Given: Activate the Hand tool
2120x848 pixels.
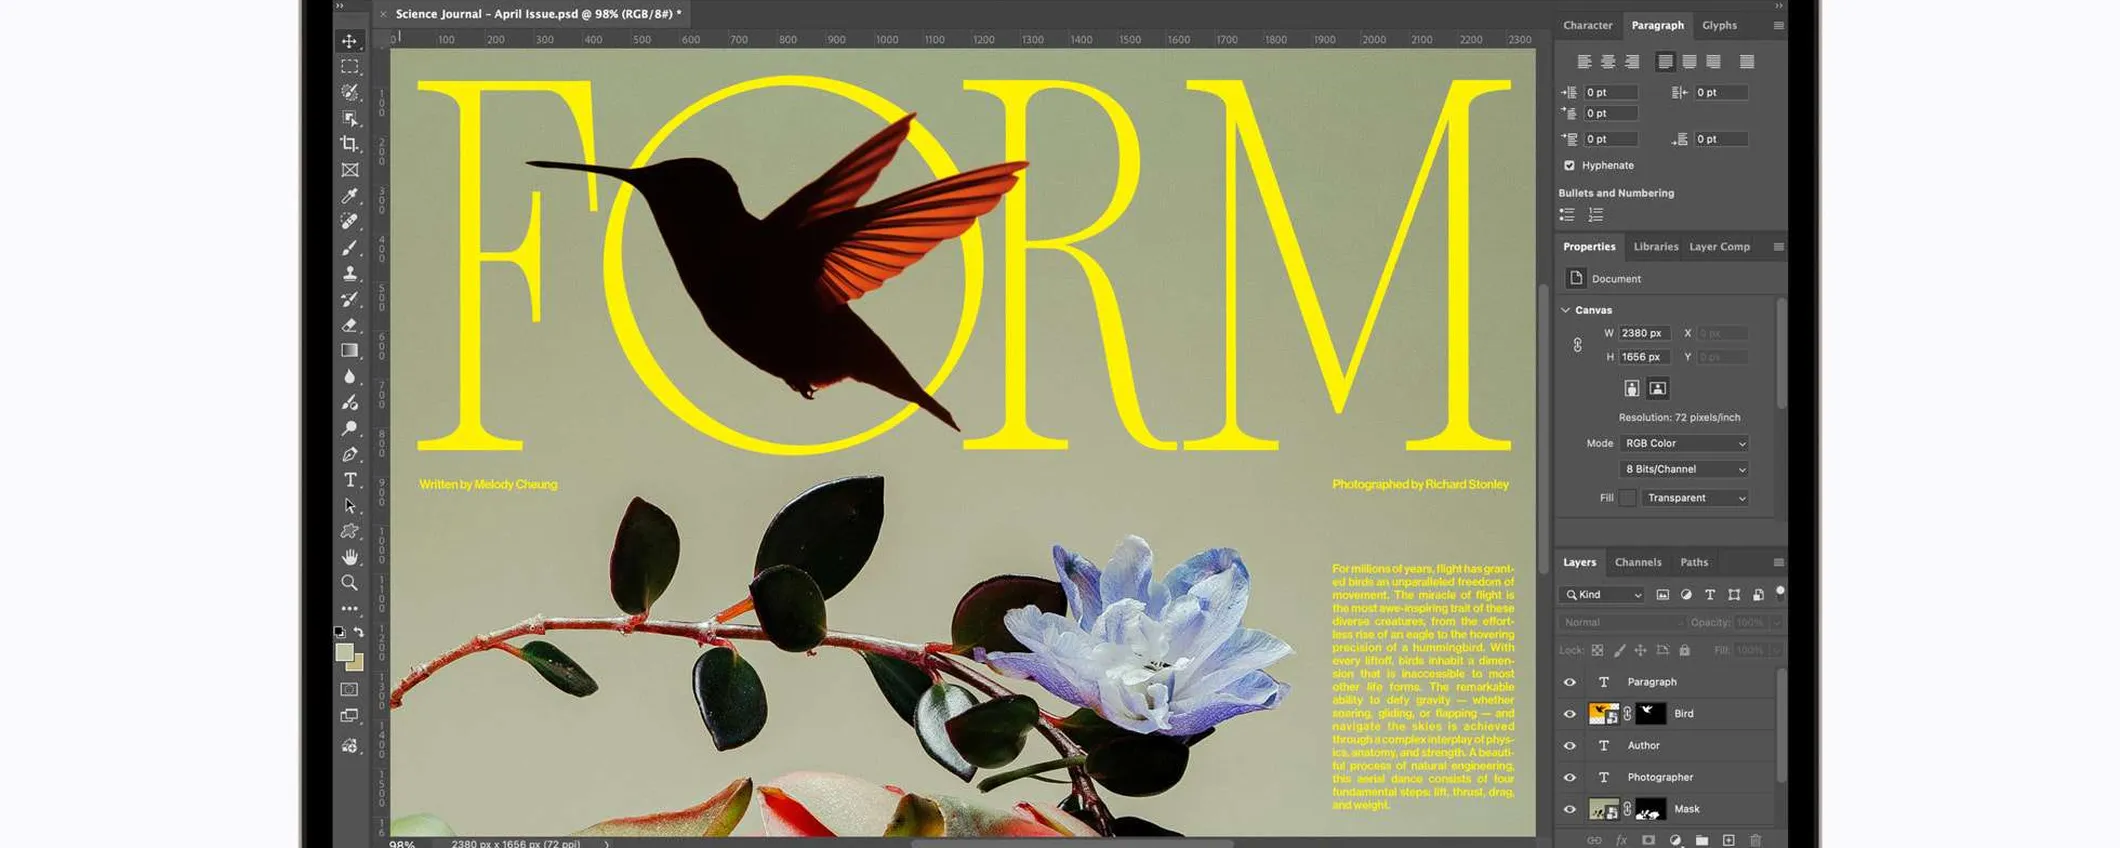Looking at the screenshot, I should pos(349,557).
